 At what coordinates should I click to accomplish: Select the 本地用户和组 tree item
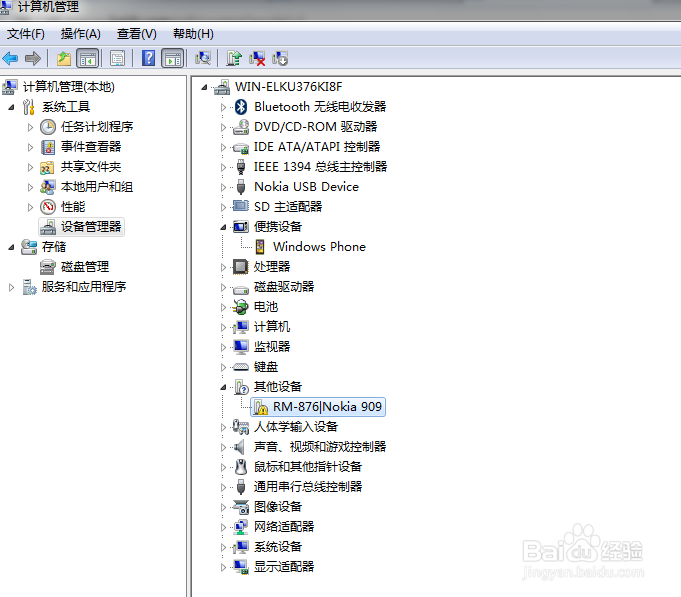(x=97, y=187)
